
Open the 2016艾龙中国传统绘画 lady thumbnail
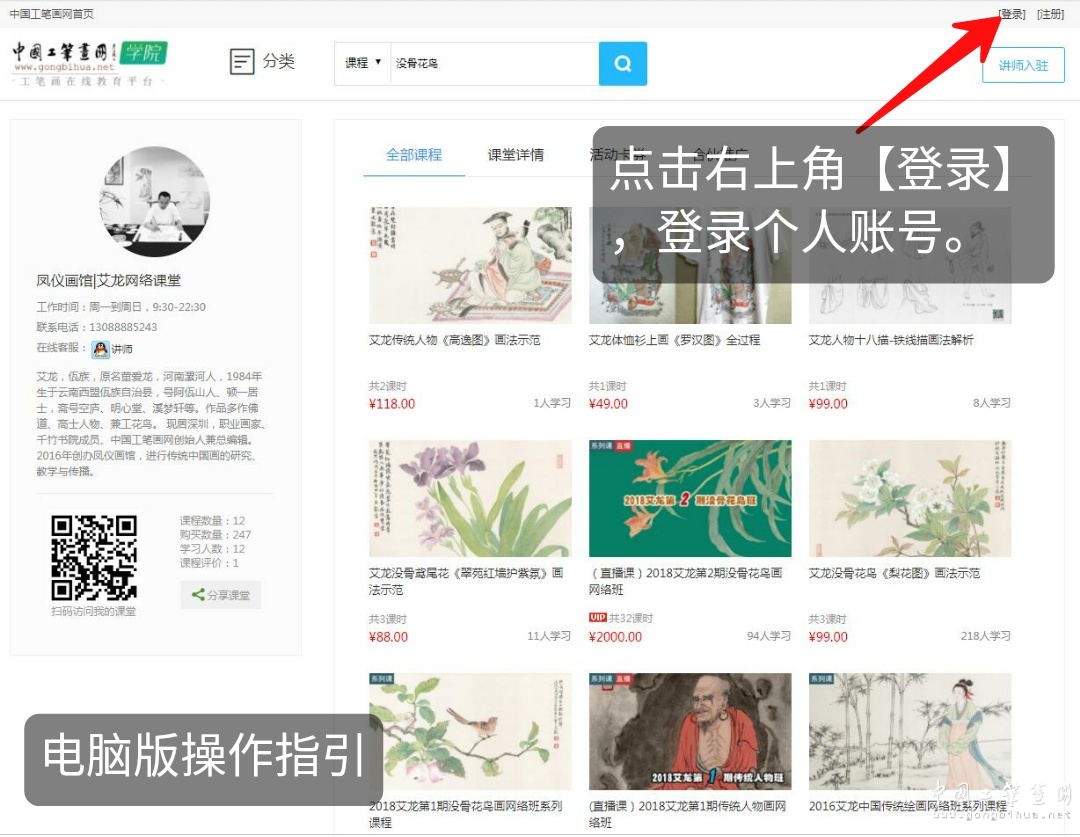[910, 732]
